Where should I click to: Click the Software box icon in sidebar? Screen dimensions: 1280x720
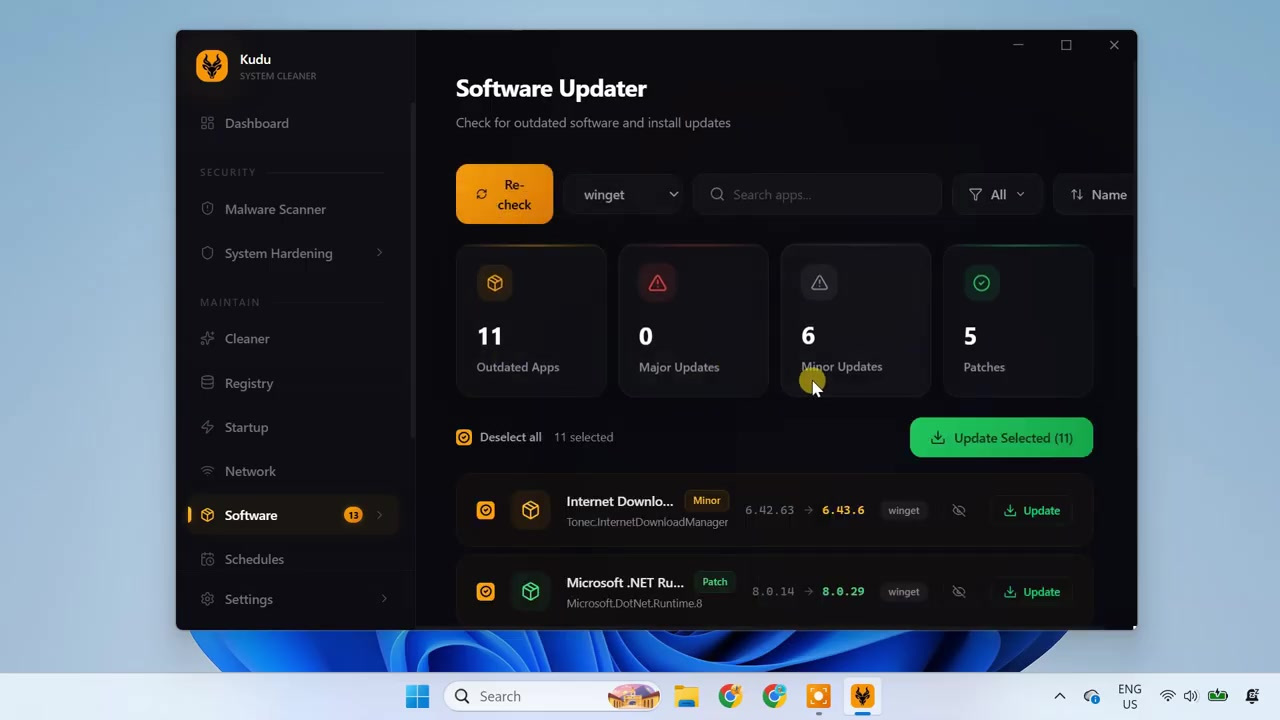pyautogui.click(x=207, y=515)
